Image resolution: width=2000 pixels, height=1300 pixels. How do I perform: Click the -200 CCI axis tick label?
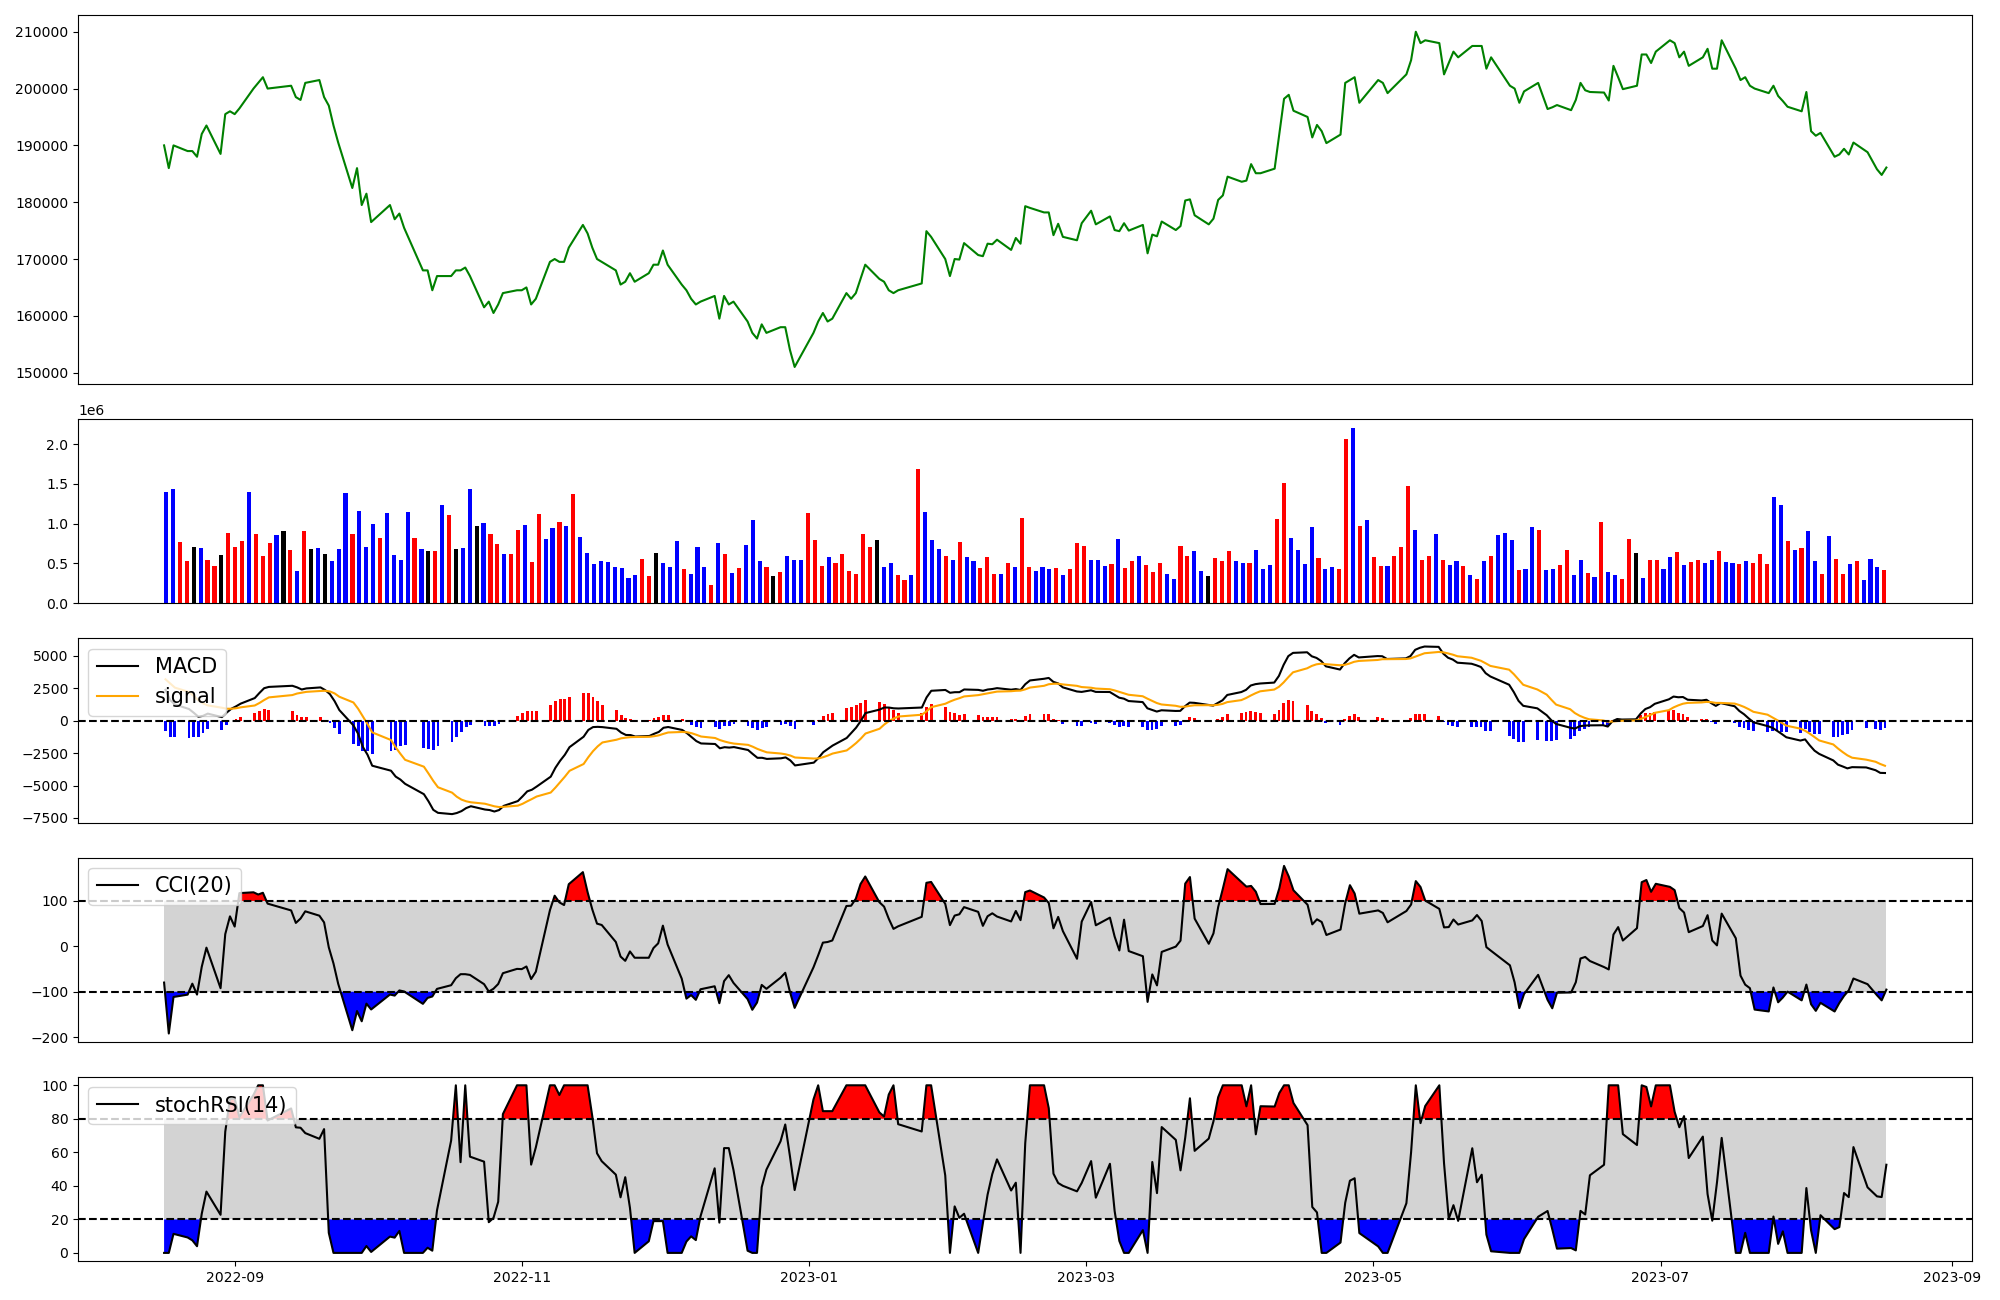(51, 1038)
